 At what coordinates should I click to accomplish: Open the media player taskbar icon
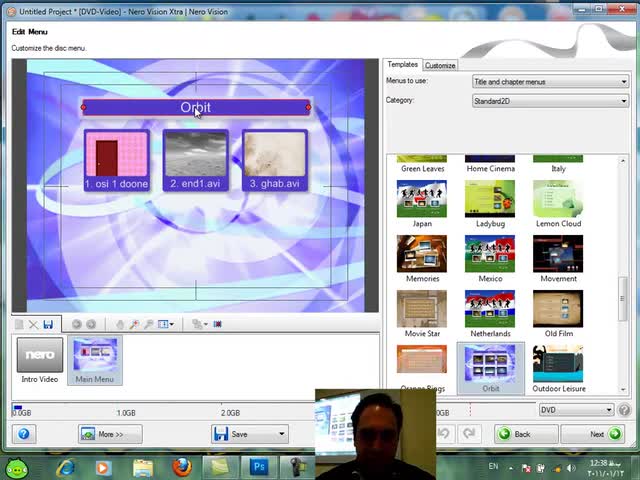click(103, 468)
